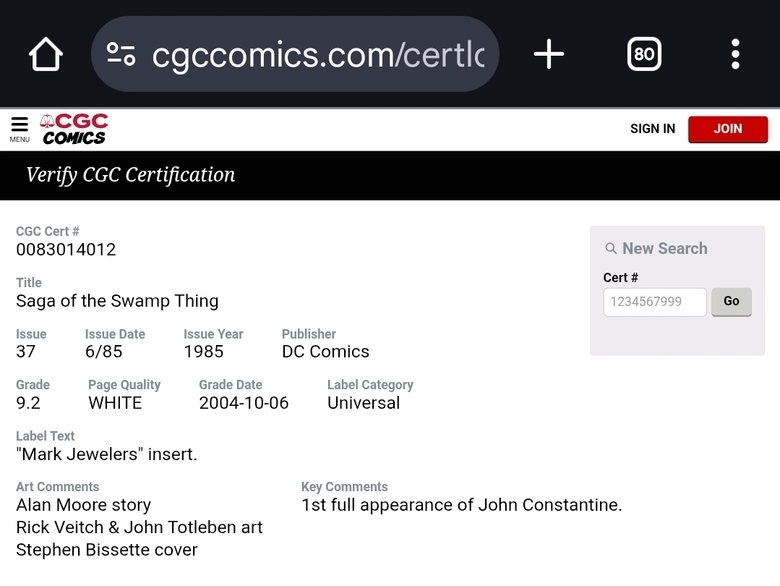
Task: Select cert number 0083014012
Action: 66,250
